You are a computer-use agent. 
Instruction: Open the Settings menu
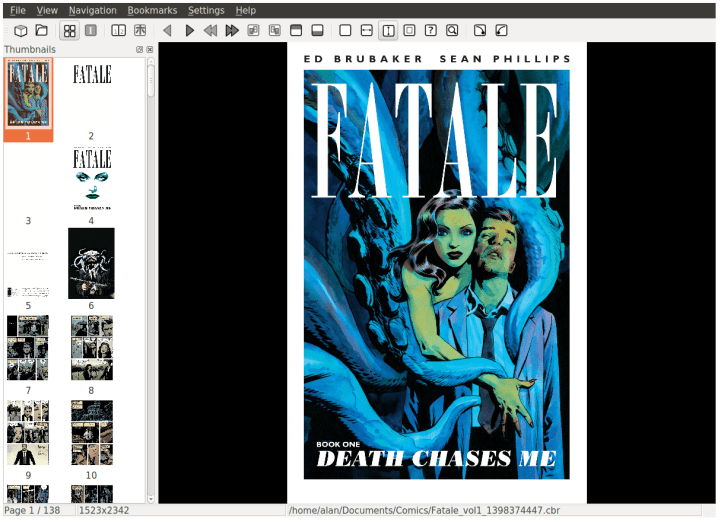[x=206, y=10]
